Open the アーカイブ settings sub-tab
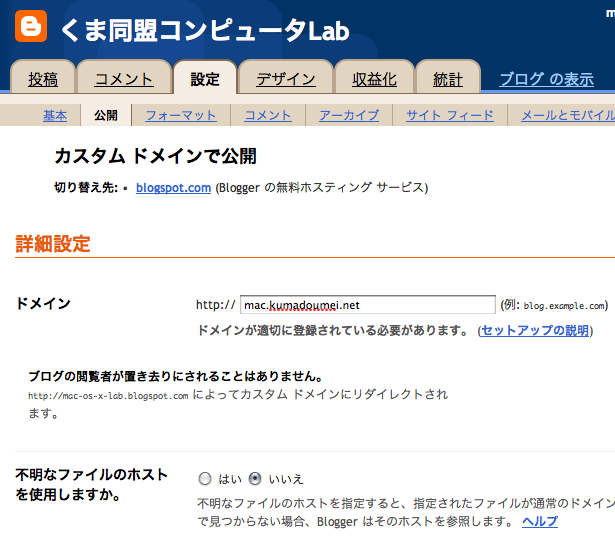 pos(349,115)
